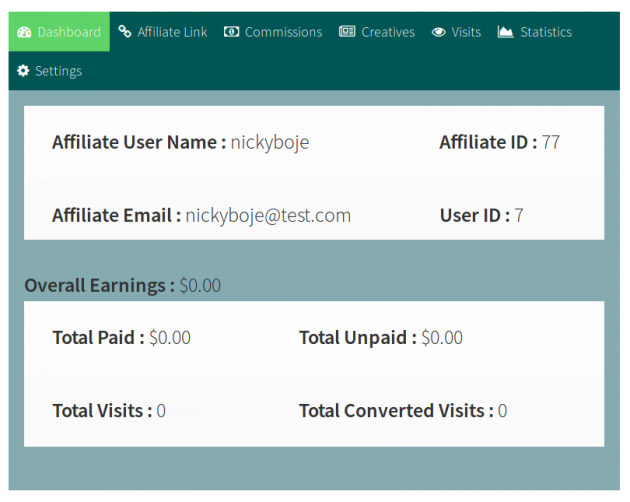Click the Total Paid $0.00 value
This screenshot has height=502, width=630.
pyautogui.click(x=170, y=338)
